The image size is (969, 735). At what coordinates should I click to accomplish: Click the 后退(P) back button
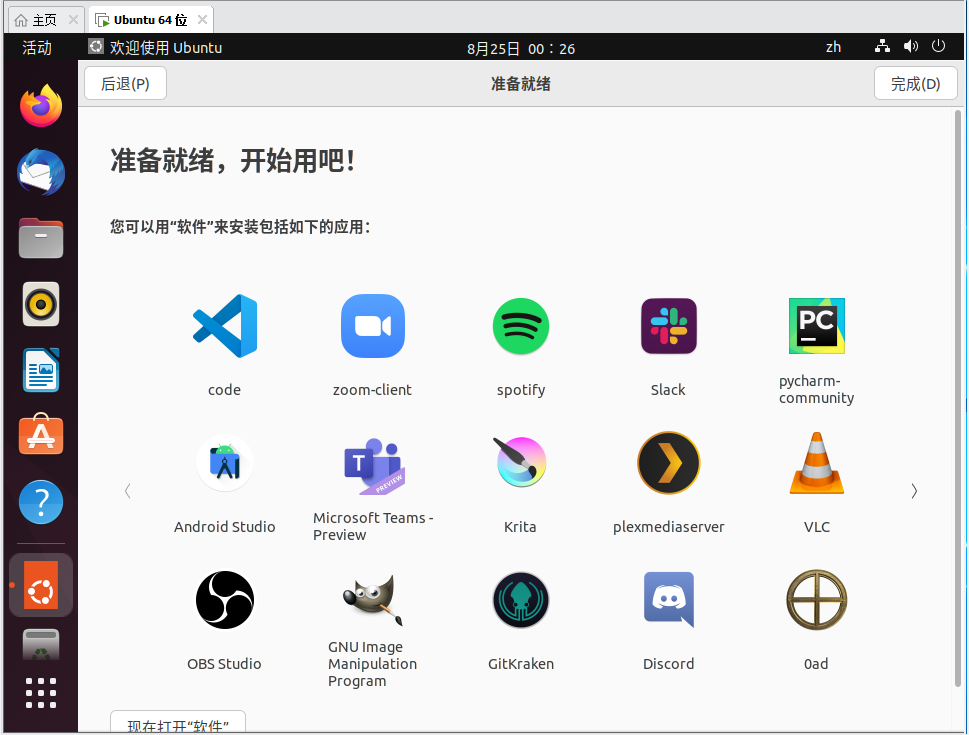(x=125, y=83)
